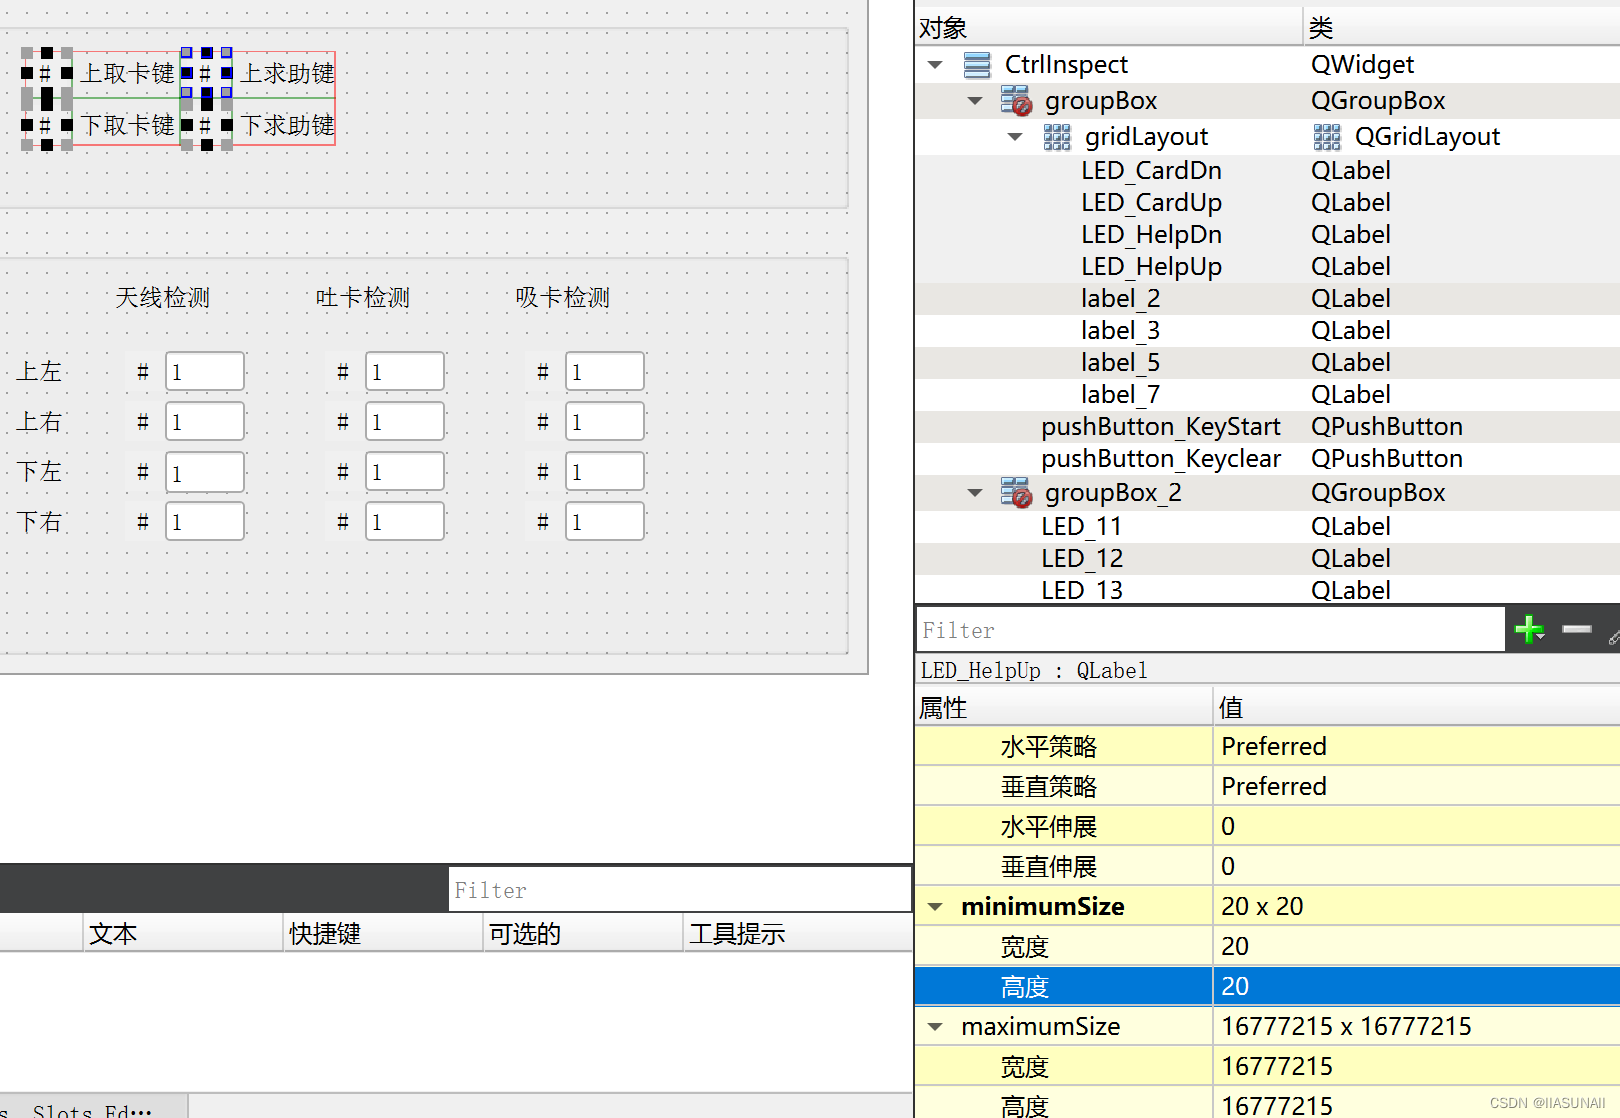
Task: Select label_7 in object tree
Action: [1120, 395]
